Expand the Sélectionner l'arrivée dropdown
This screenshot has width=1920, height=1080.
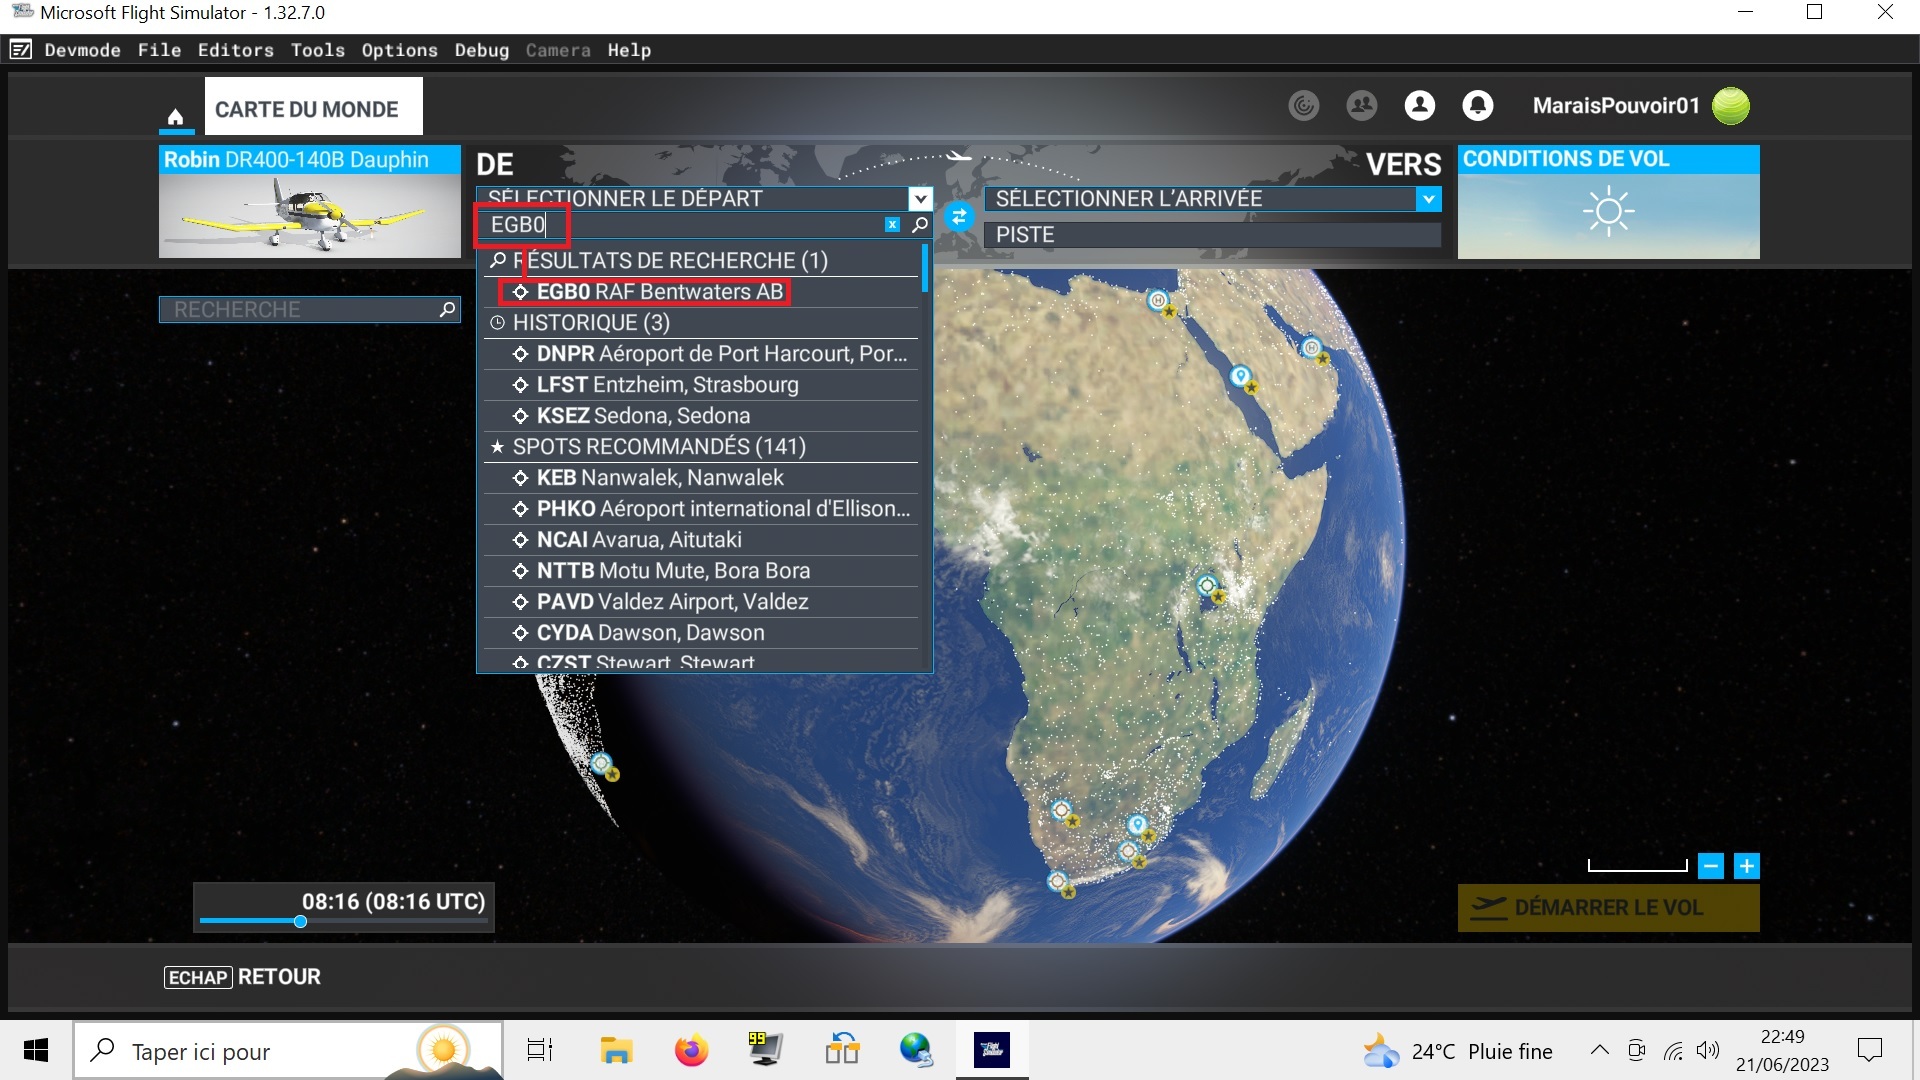click(x=1429, y=198)
